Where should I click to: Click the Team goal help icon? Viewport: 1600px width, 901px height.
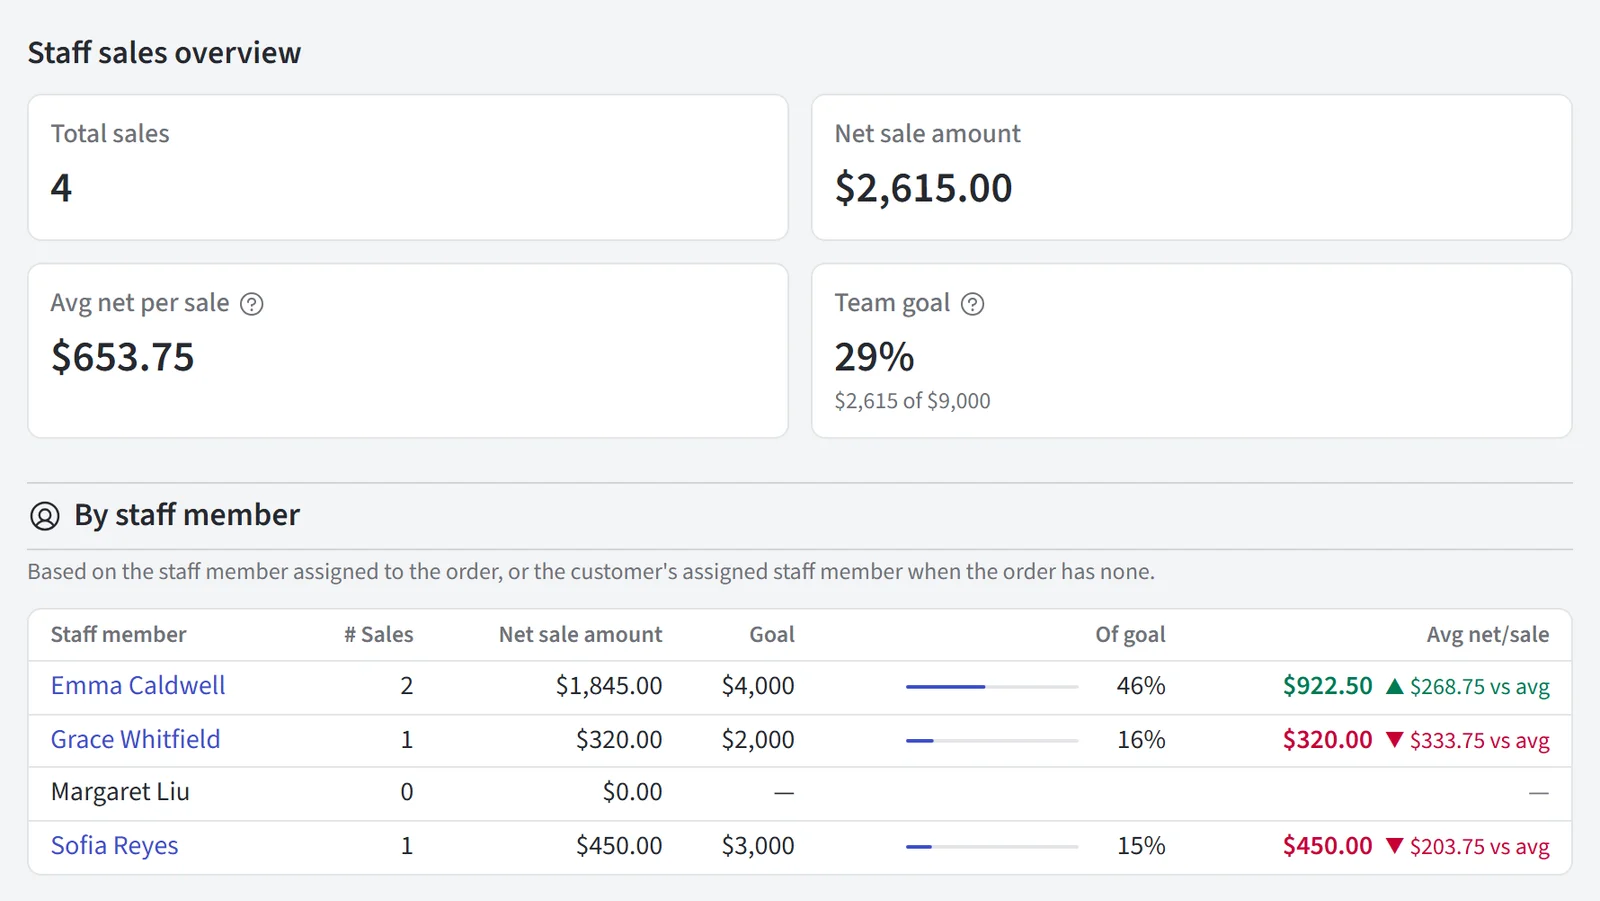click(x=973, y=304)
